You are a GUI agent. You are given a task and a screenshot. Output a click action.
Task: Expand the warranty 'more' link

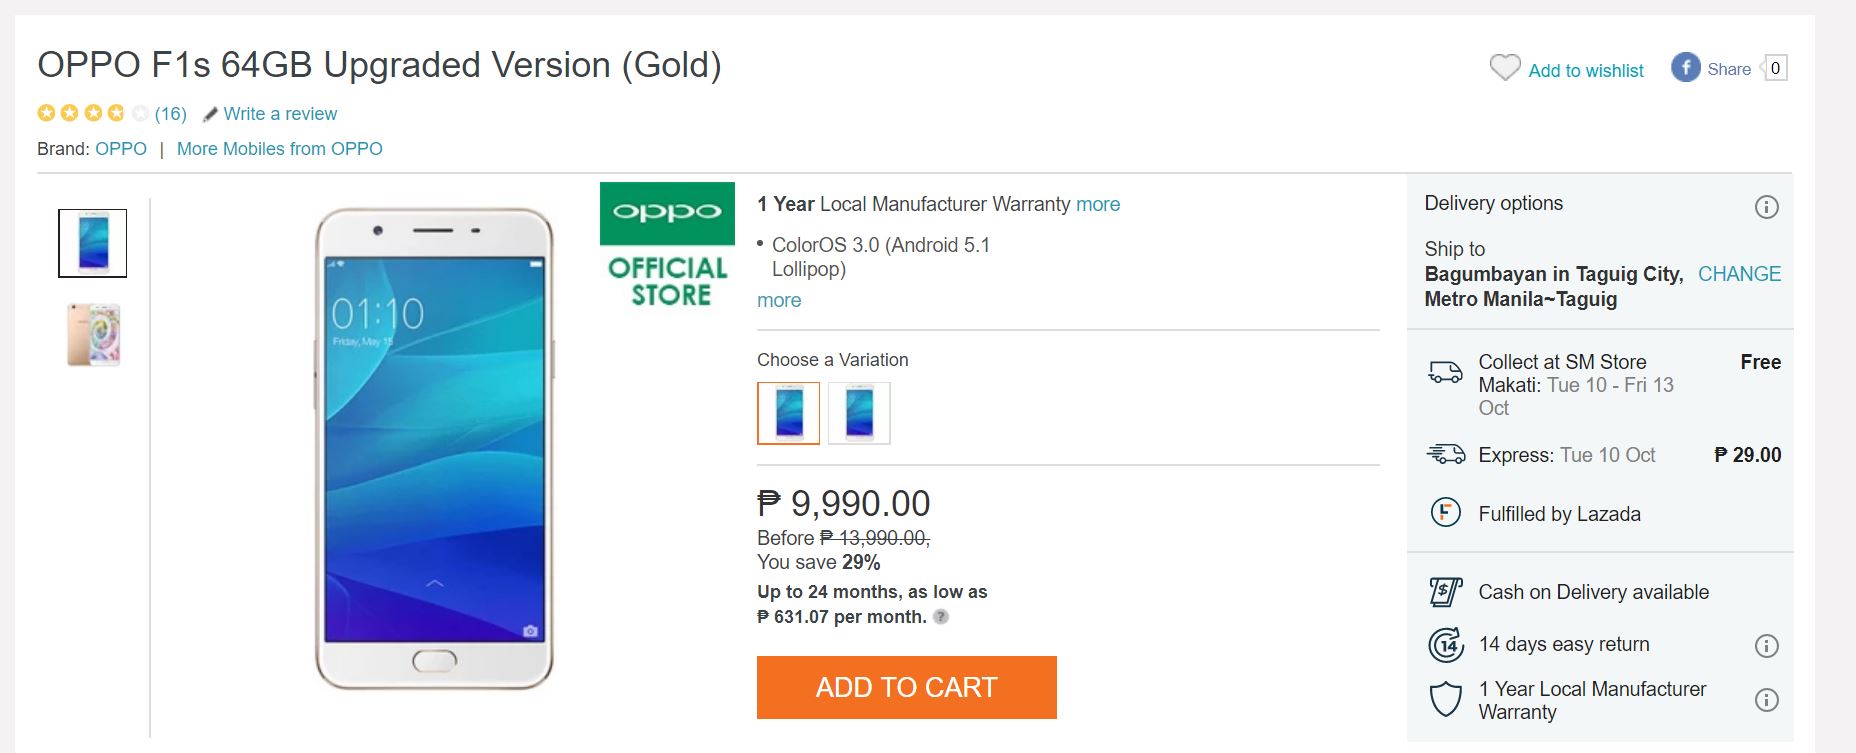coord(1097,204)
